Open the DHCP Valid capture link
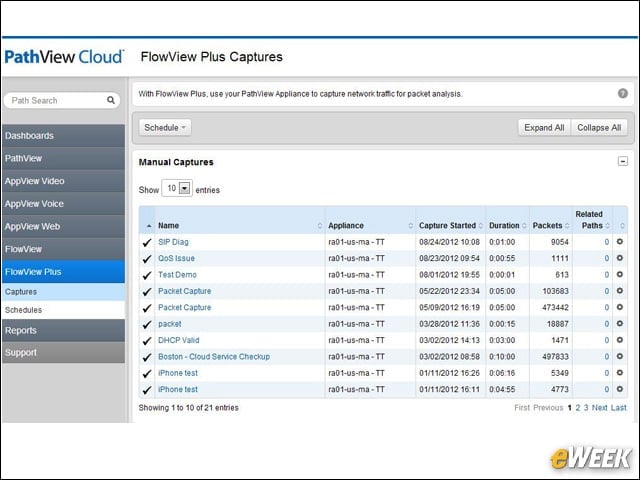This screenshot has height=480, width=640. tap(178, 340)
